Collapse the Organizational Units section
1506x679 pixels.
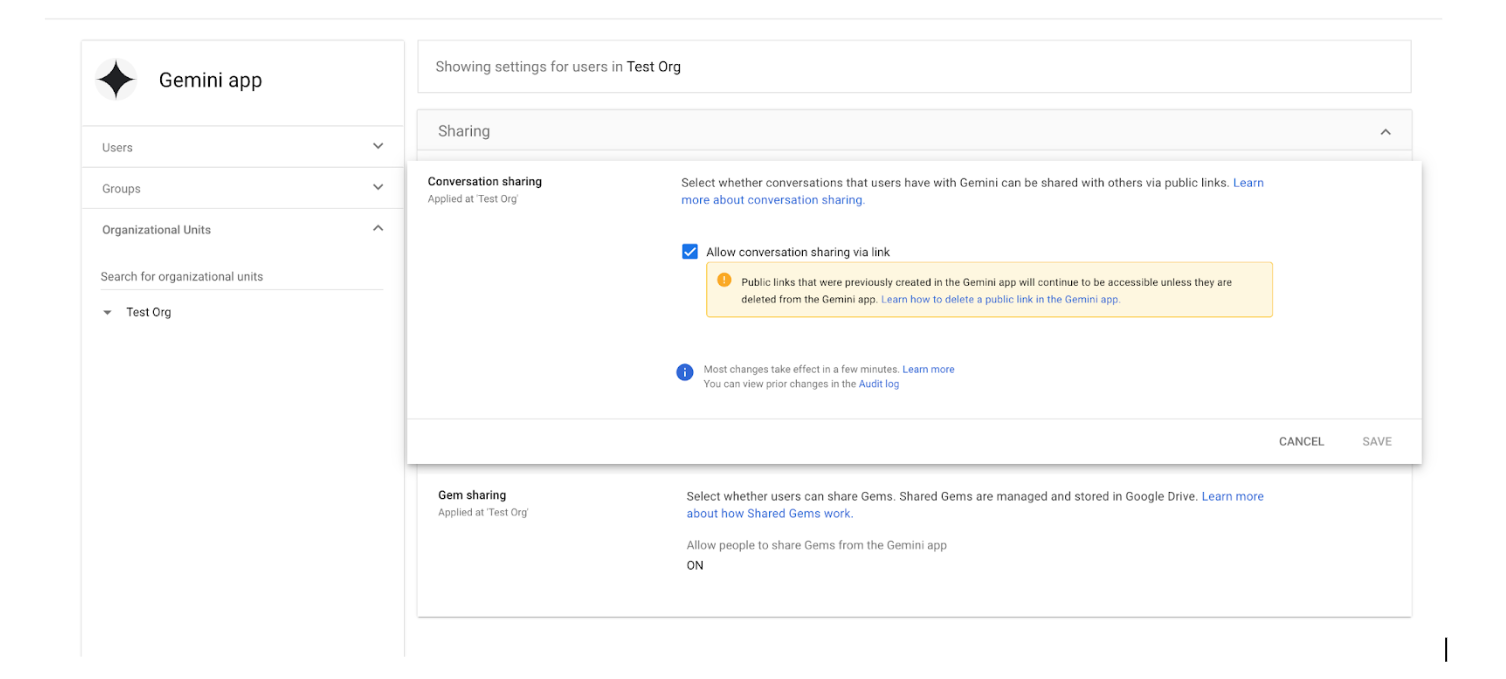(x=378, y=227)
